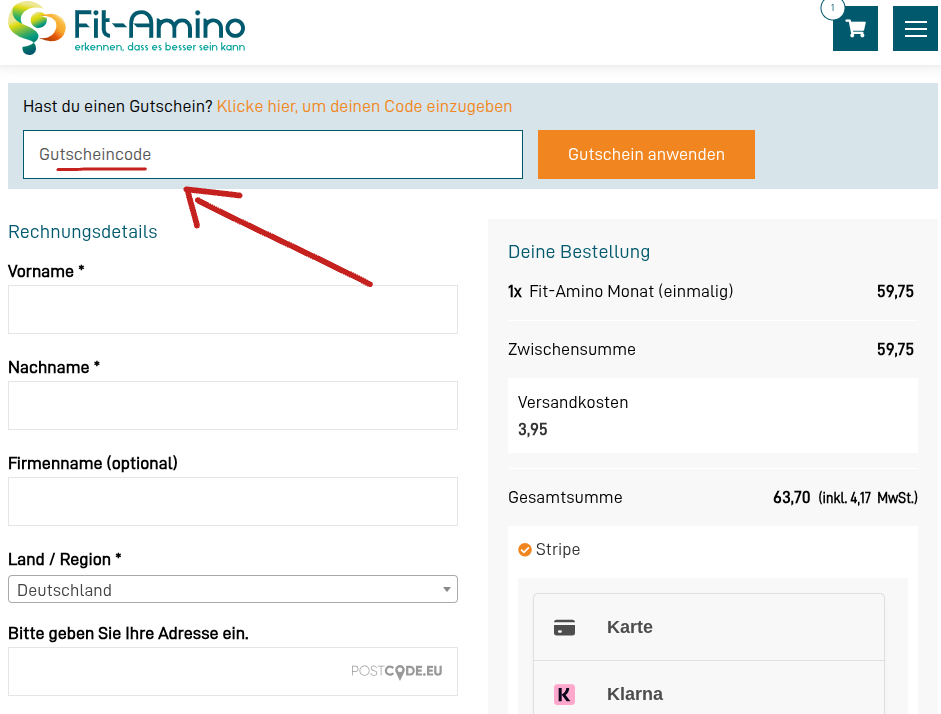Viewport: 941px width, 714px height.
Task: Click the credit card icon next to Karte
Action: 564,628
